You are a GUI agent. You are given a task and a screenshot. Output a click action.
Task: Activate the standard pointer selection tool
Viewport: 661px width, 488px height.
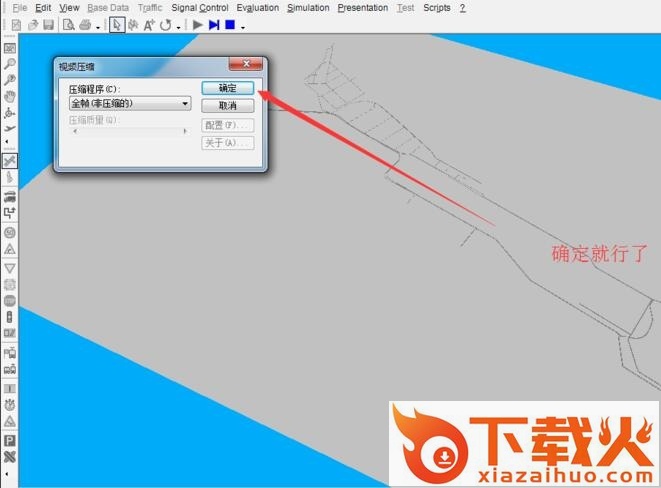(117, 25)
